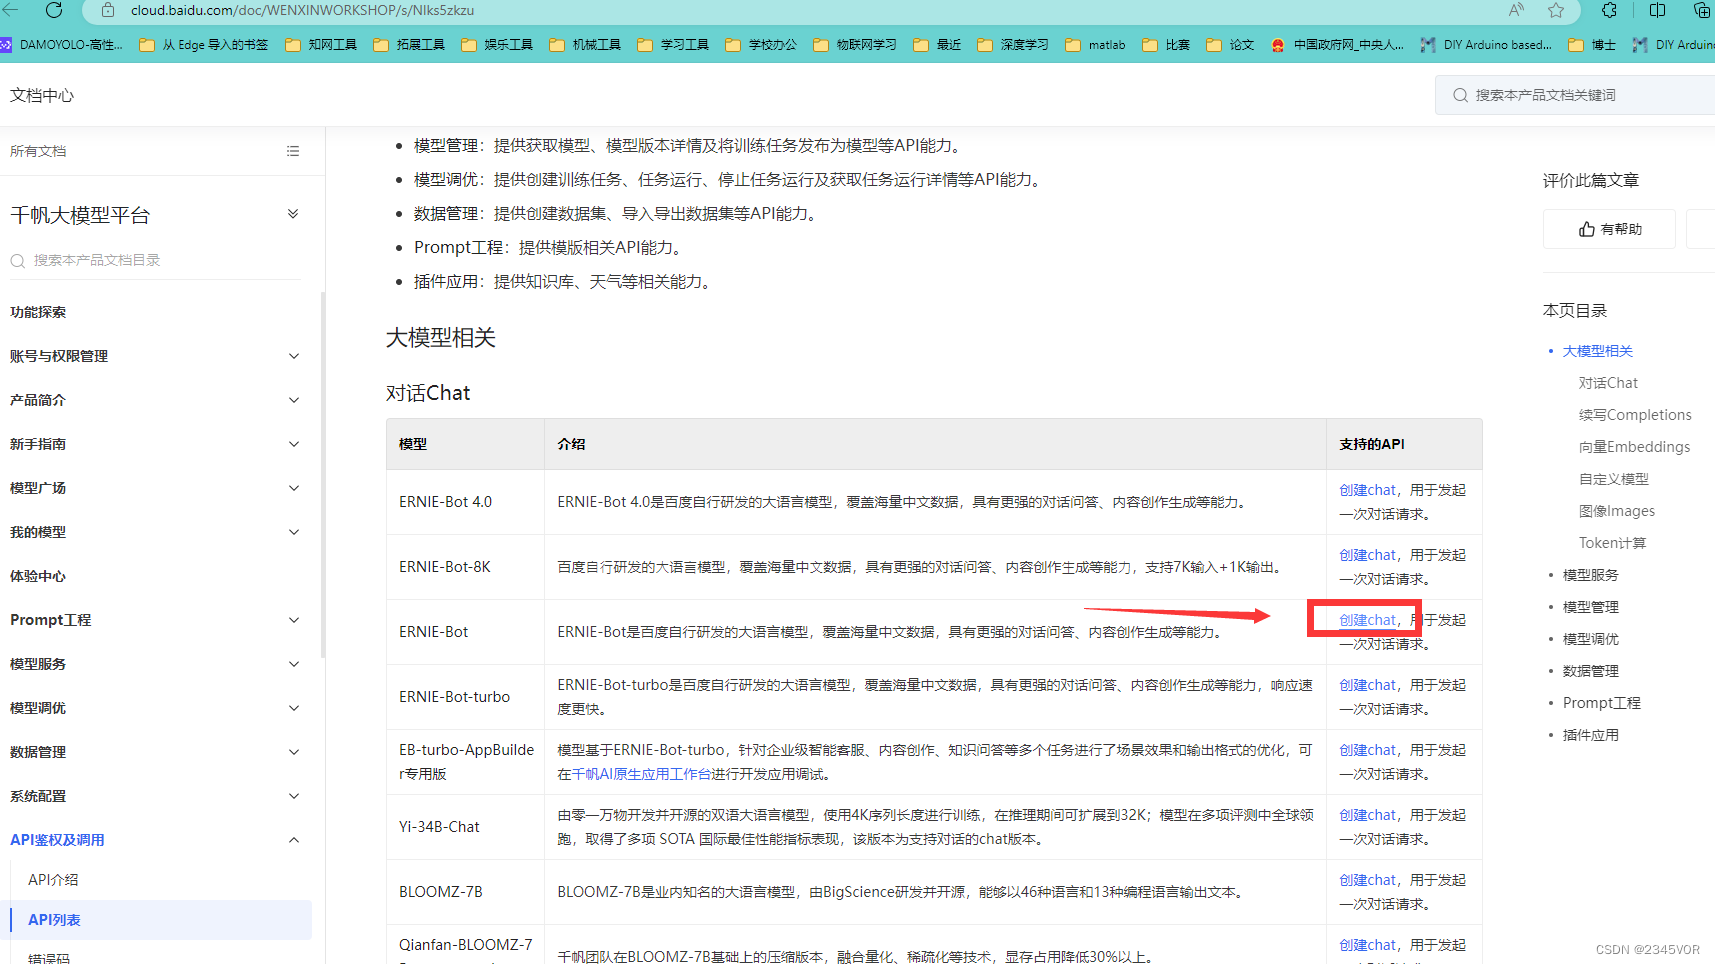Click the 有帮助 thumbs-up button

(1609, 229)
